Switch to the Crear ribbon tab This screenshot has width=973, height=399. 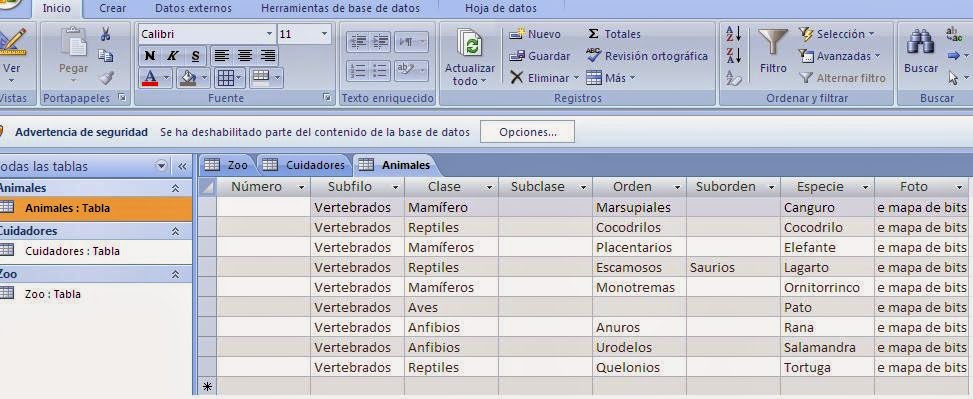pyautogui.click(x=112, y=9)
